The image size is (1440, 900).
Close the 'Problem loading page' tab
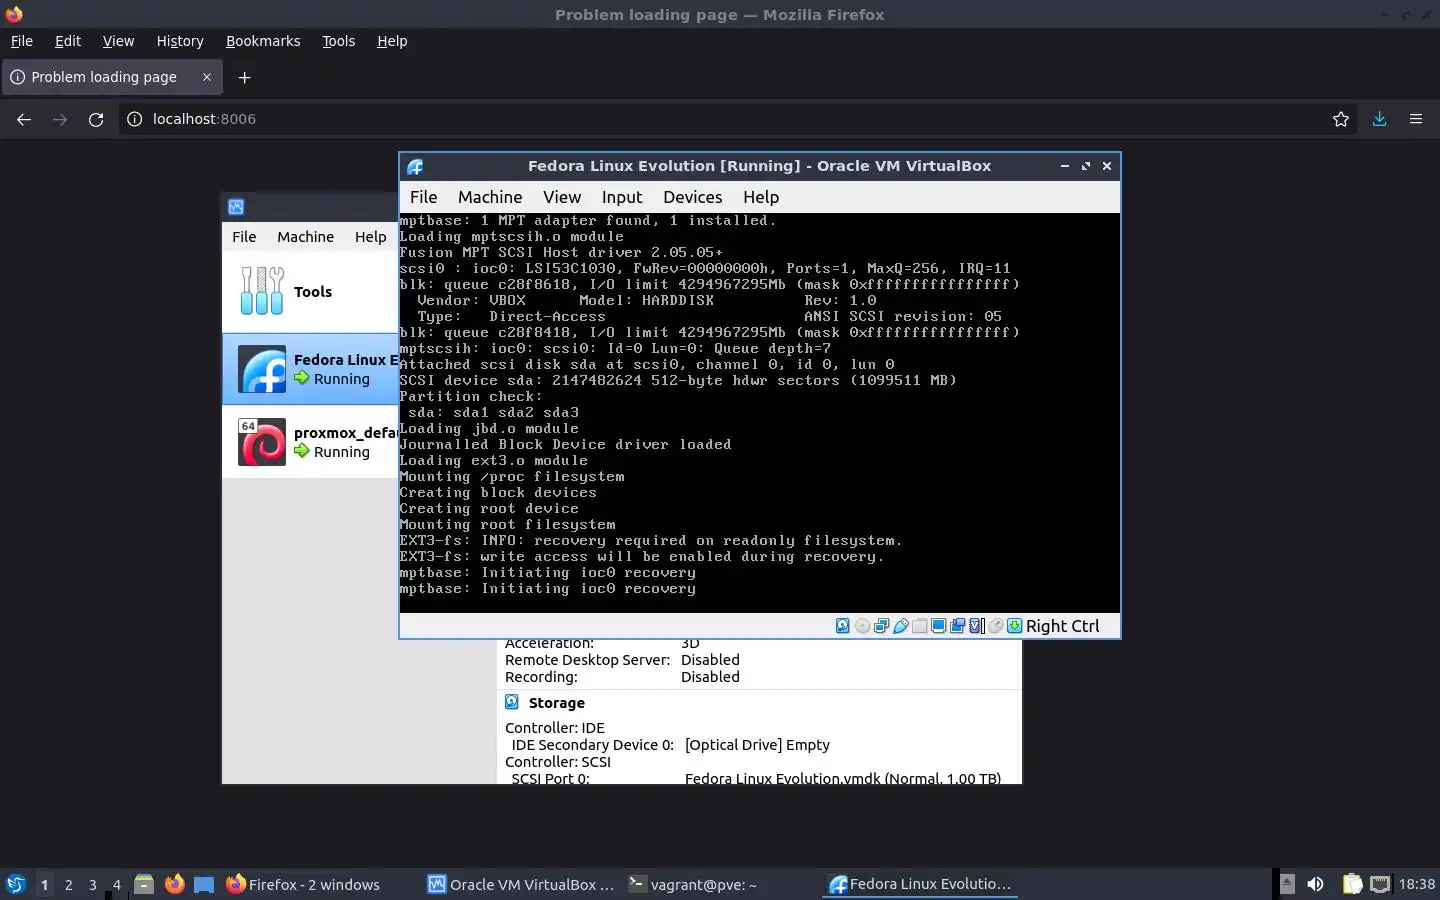pos(207,77)
